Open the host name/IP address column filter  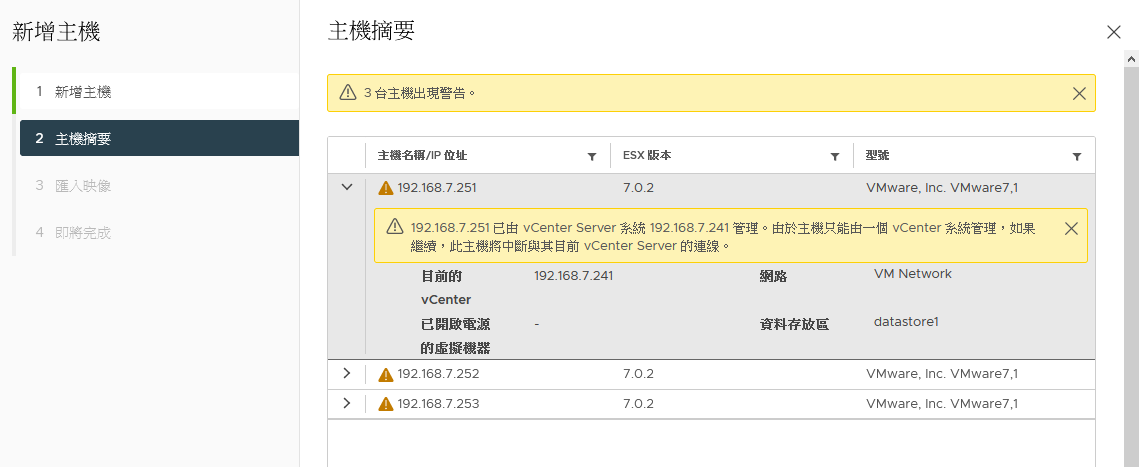click(592, 157)
